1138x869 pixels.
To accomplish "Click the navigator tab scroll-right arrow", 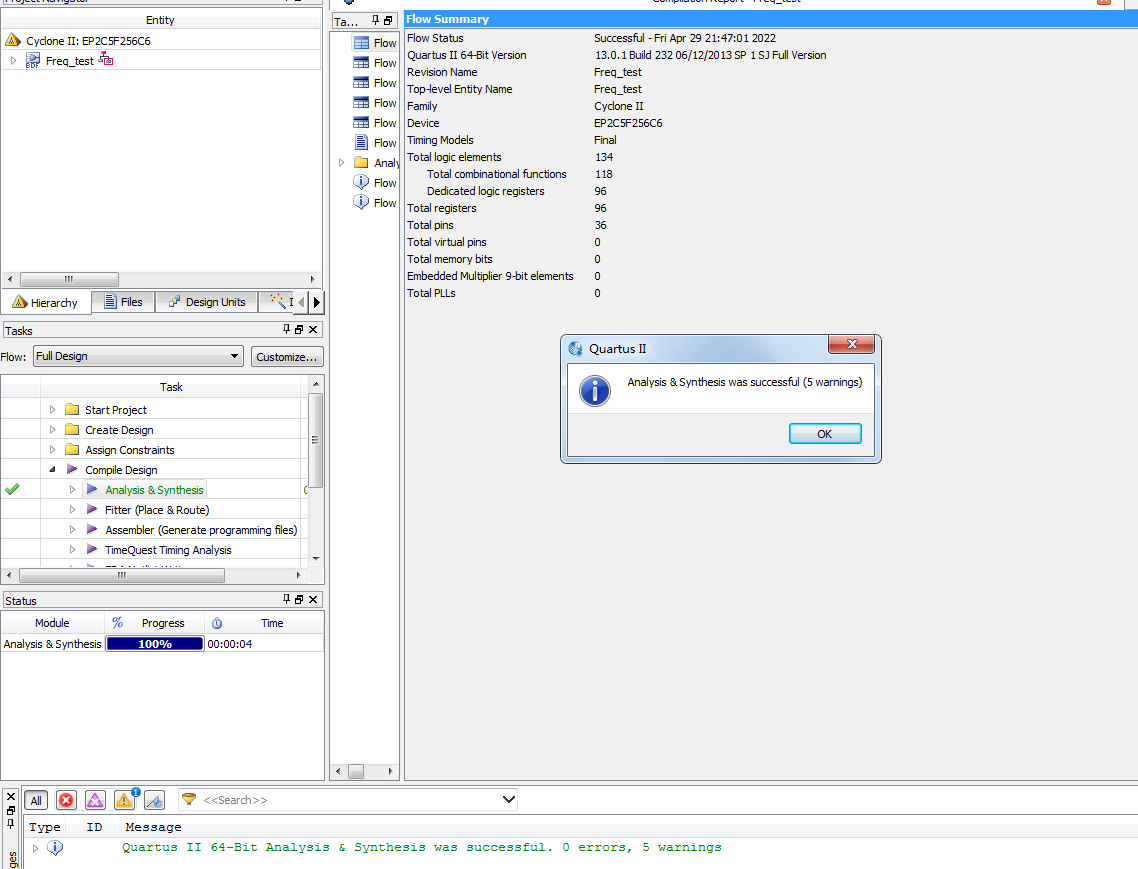I will tap(316, 302).
